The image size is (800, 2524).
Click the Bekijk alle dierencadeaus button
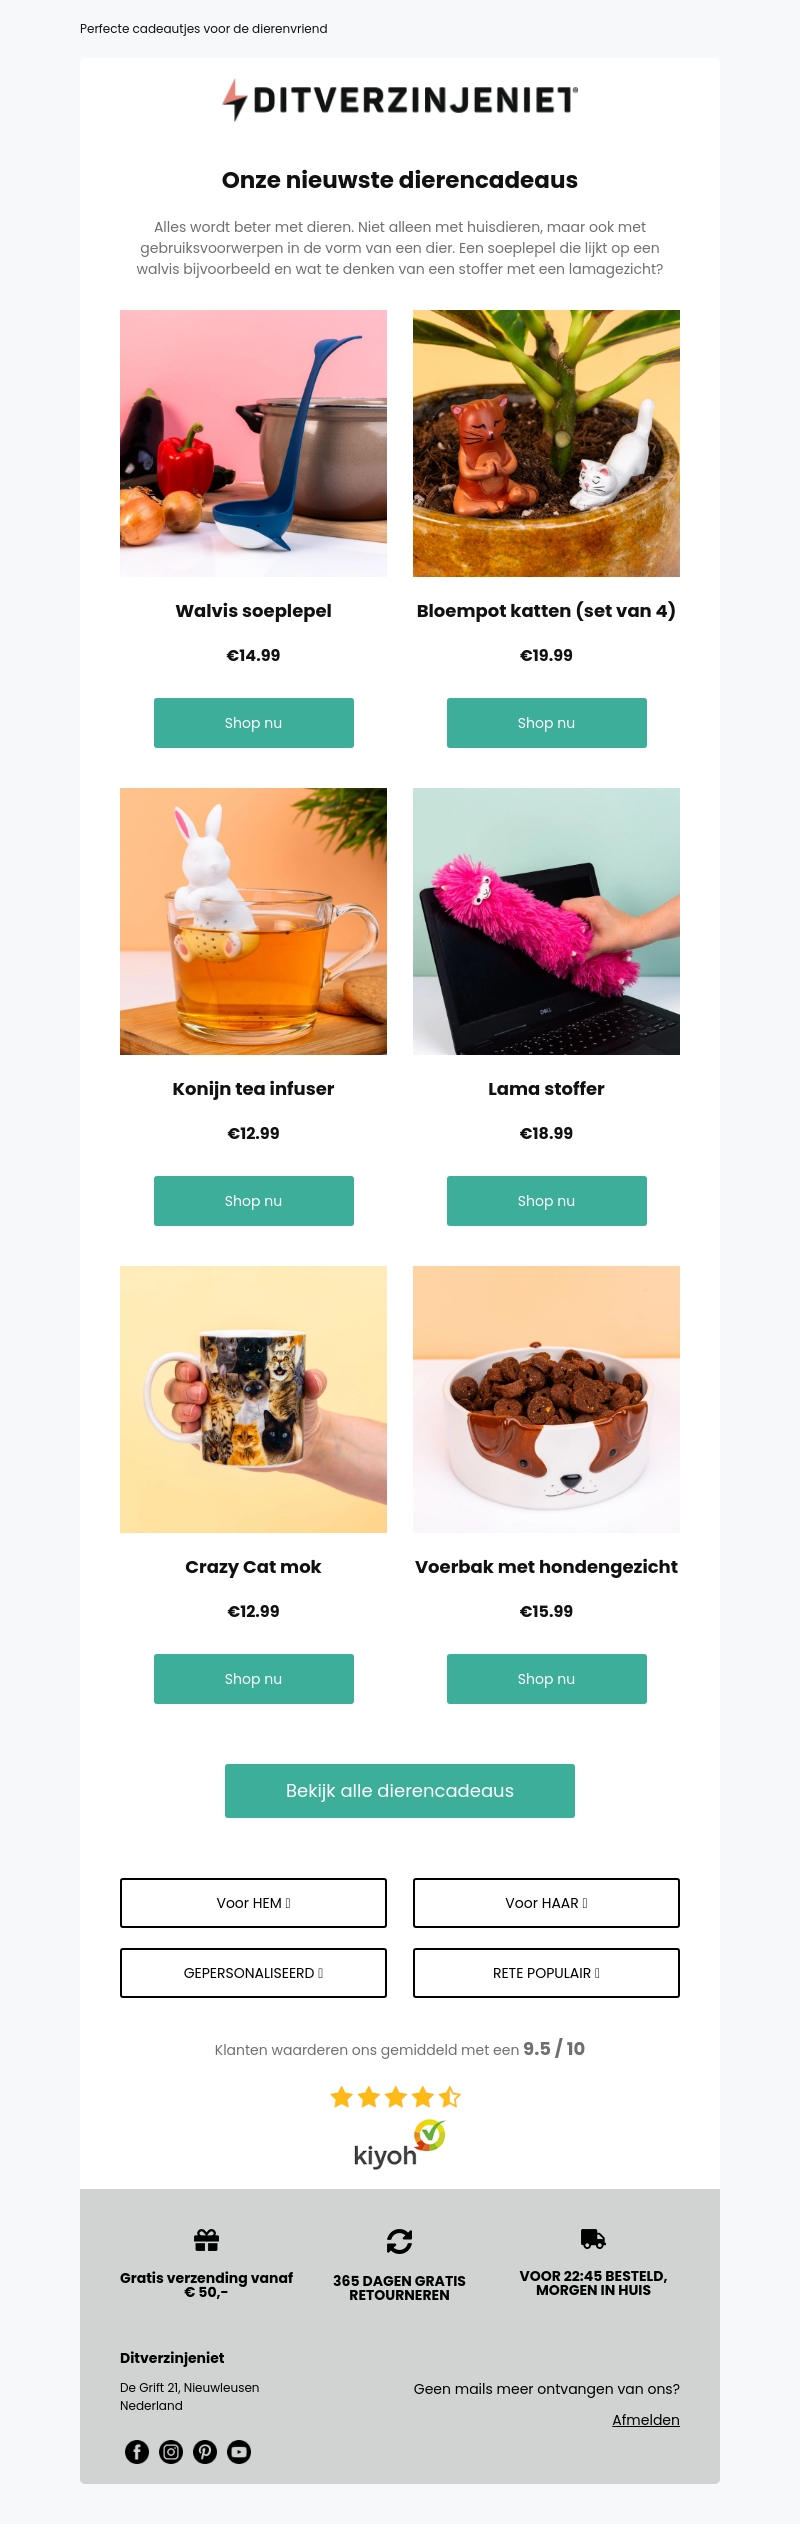coord(400,1791)
